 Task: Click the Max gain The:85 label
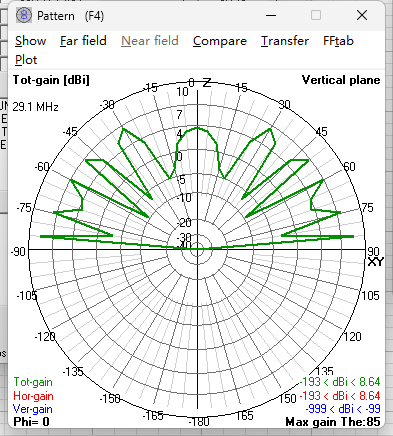click(333, 422)
